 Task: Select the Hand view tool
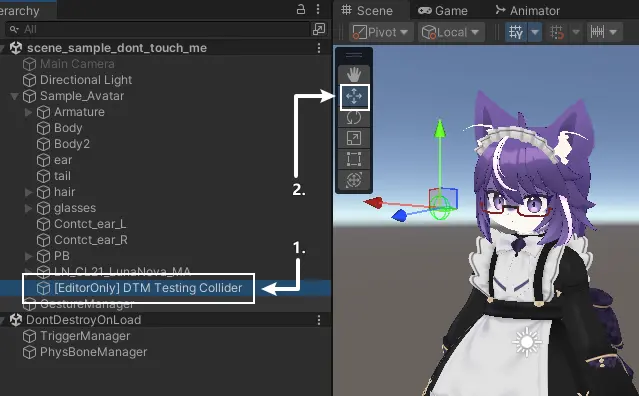[354, 75]
